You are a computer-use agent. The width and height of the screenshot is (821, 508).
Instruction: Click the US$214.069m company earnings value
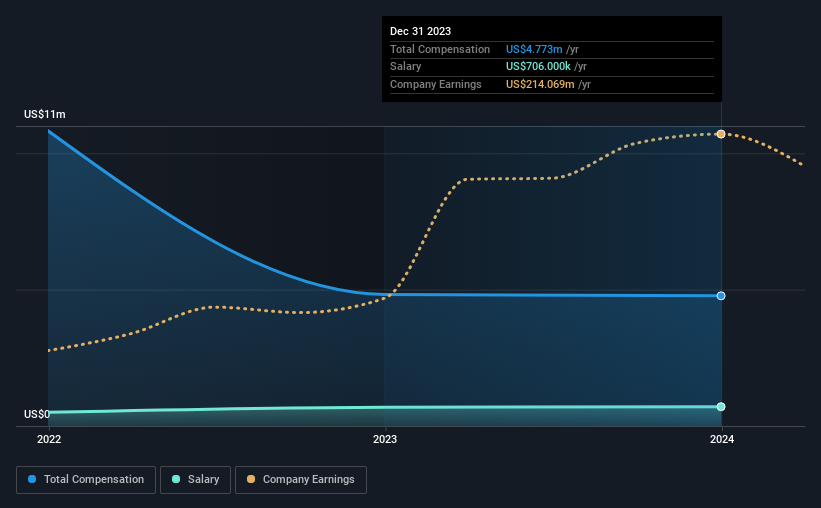pos(540,84)
